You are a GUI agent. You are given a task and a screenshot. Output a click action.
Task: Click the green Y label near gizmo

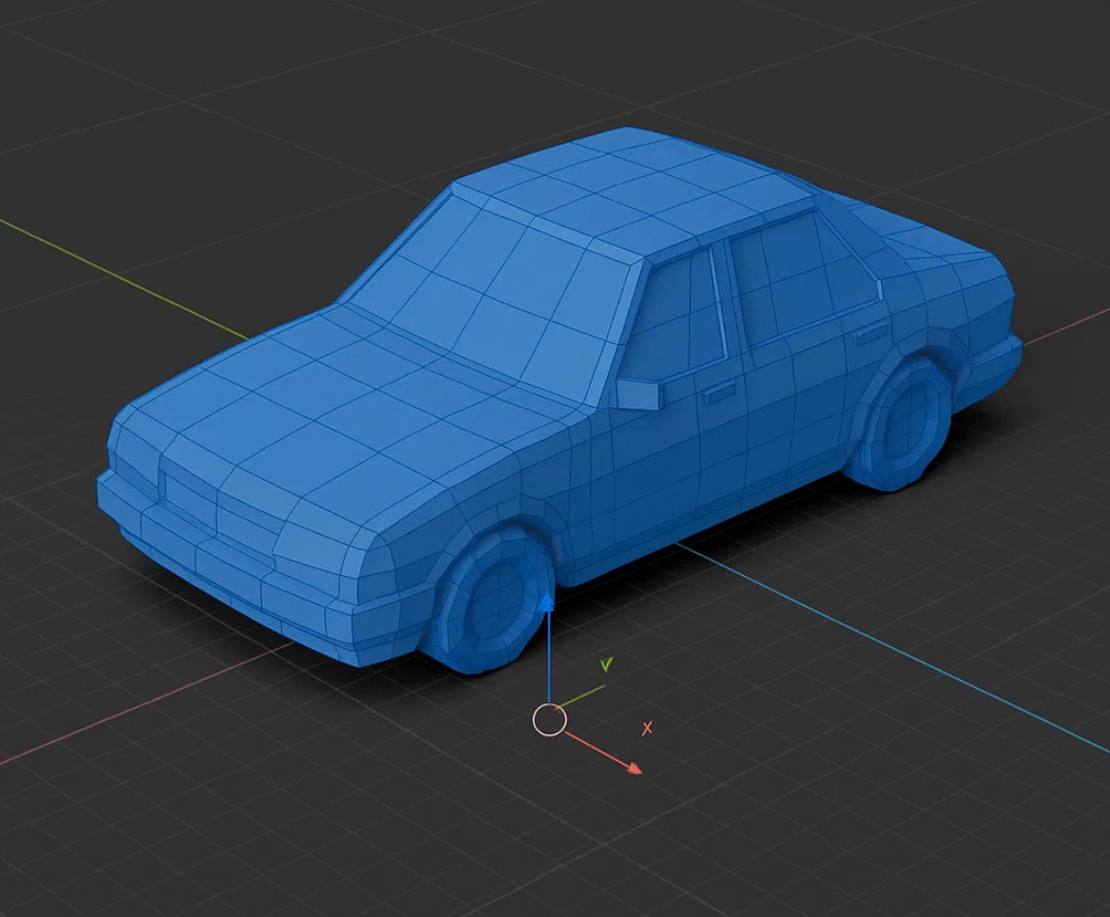pyautogui.click(x=606, y=664)
